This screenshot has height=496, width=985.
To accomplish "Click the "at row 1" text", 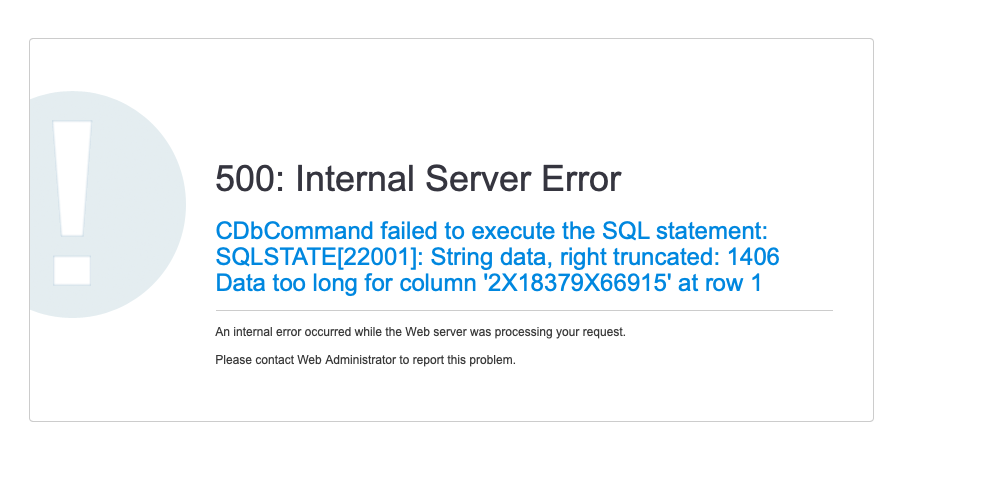I will (720, 284).
